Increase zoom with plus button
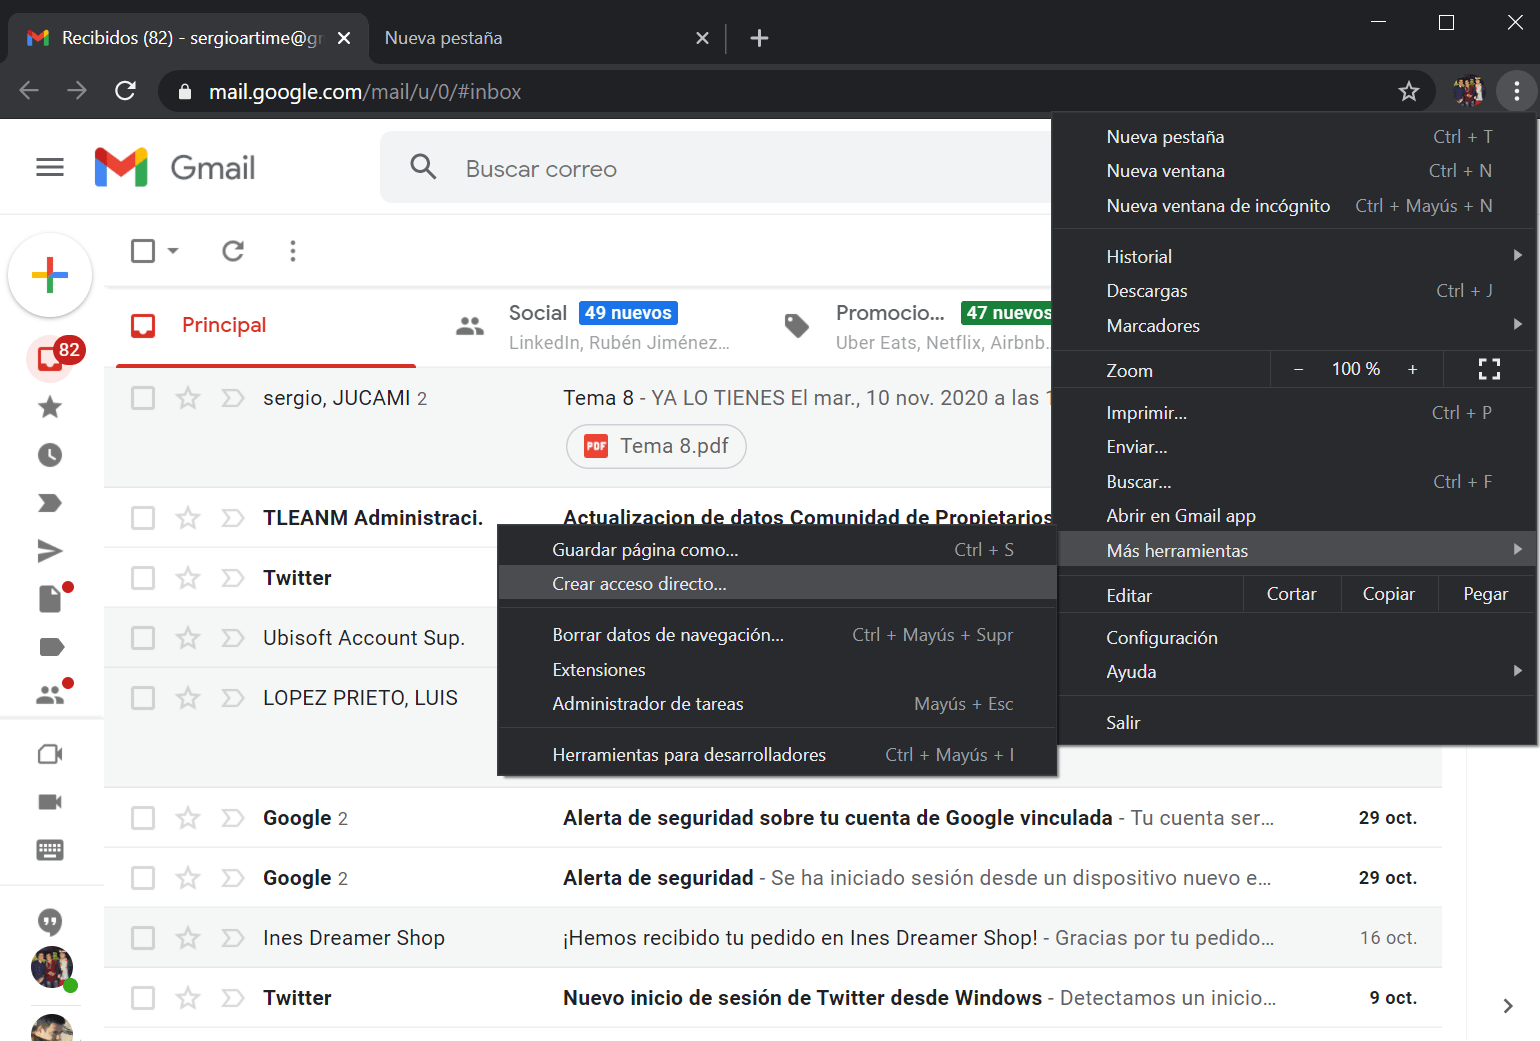The image size is (1540, 1041). coord(1412,370)
